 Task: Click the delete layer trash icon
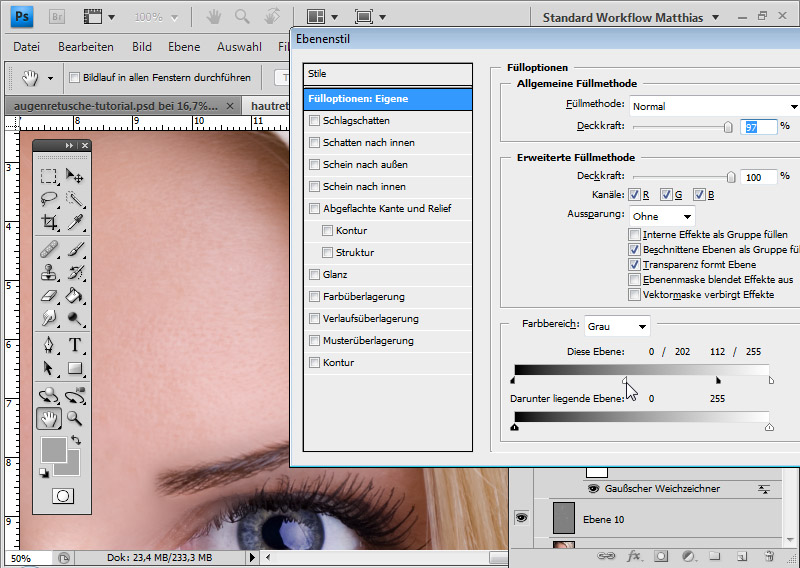[768, 555]
